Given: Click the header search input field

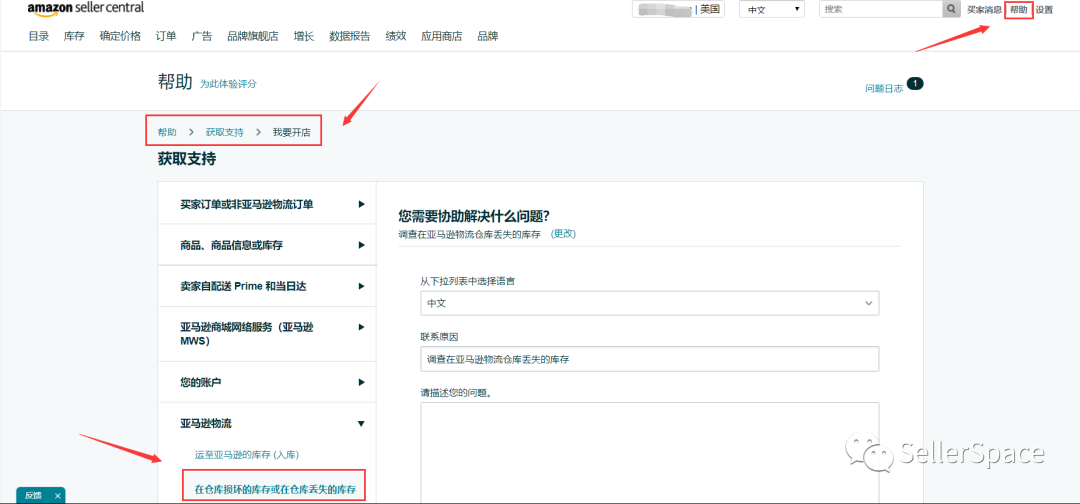Looking at the screenshot, I should coord(881,9).
